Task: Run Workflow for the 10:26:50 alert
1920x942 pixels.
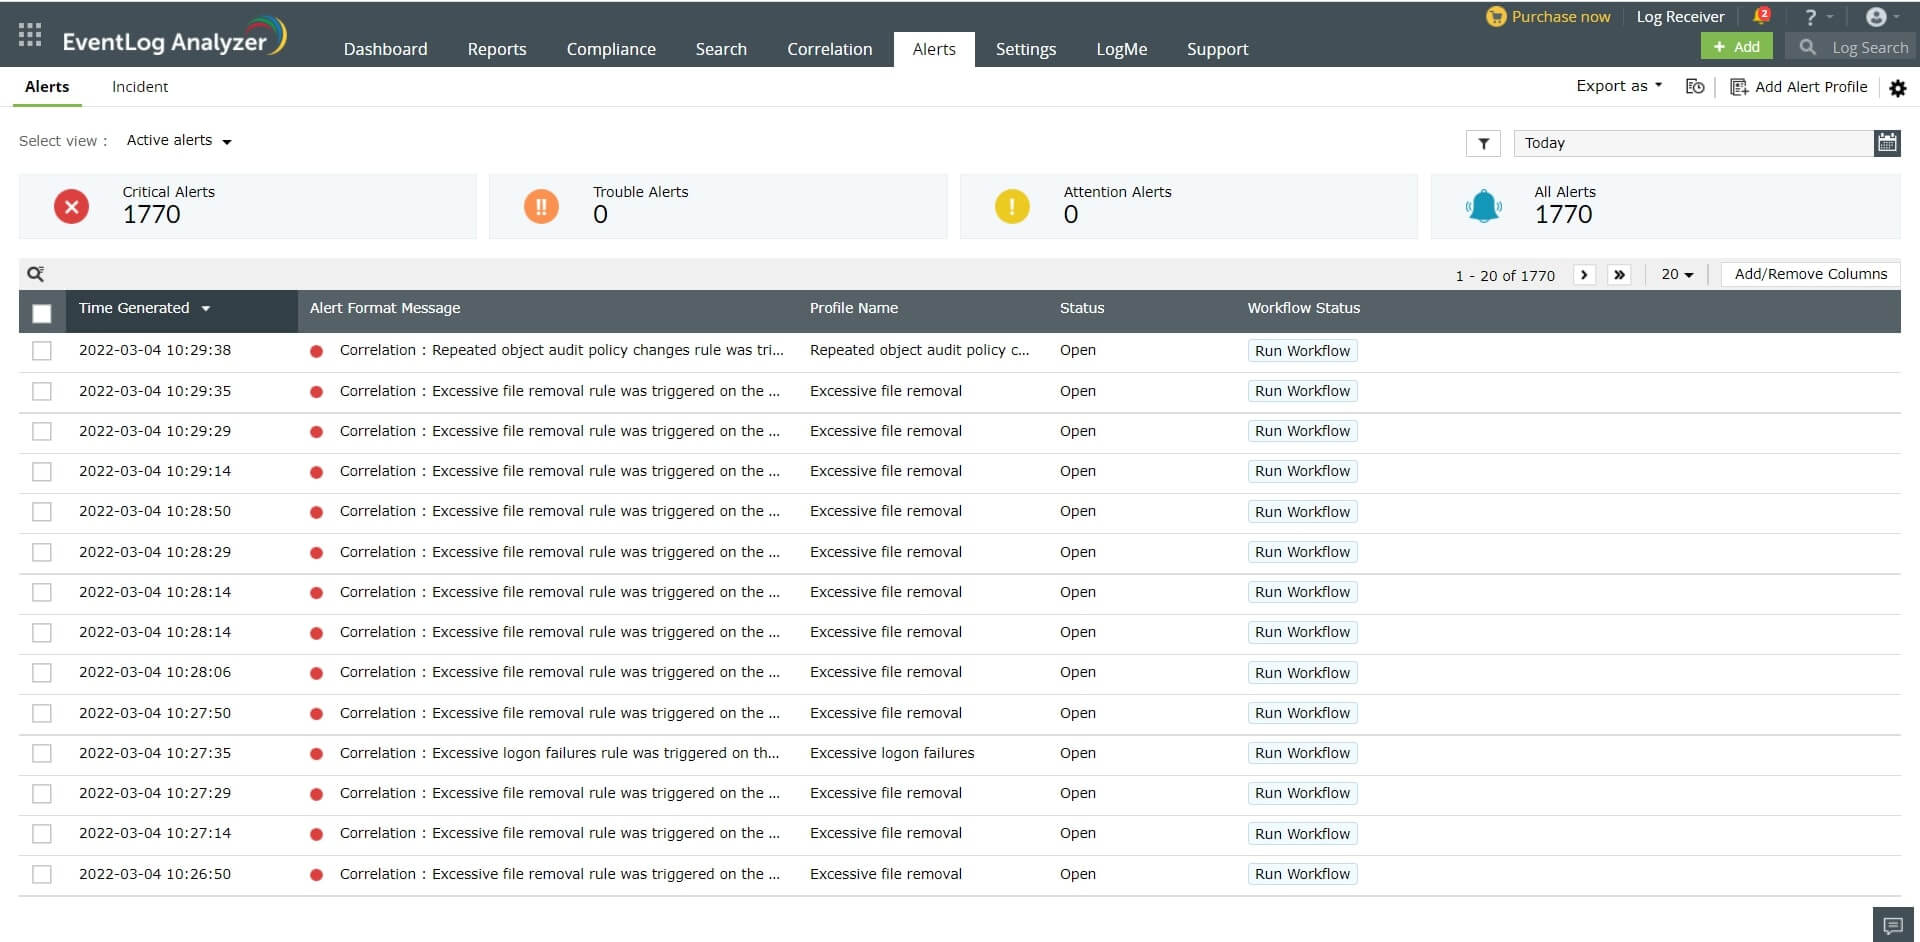Action: 1302,874
